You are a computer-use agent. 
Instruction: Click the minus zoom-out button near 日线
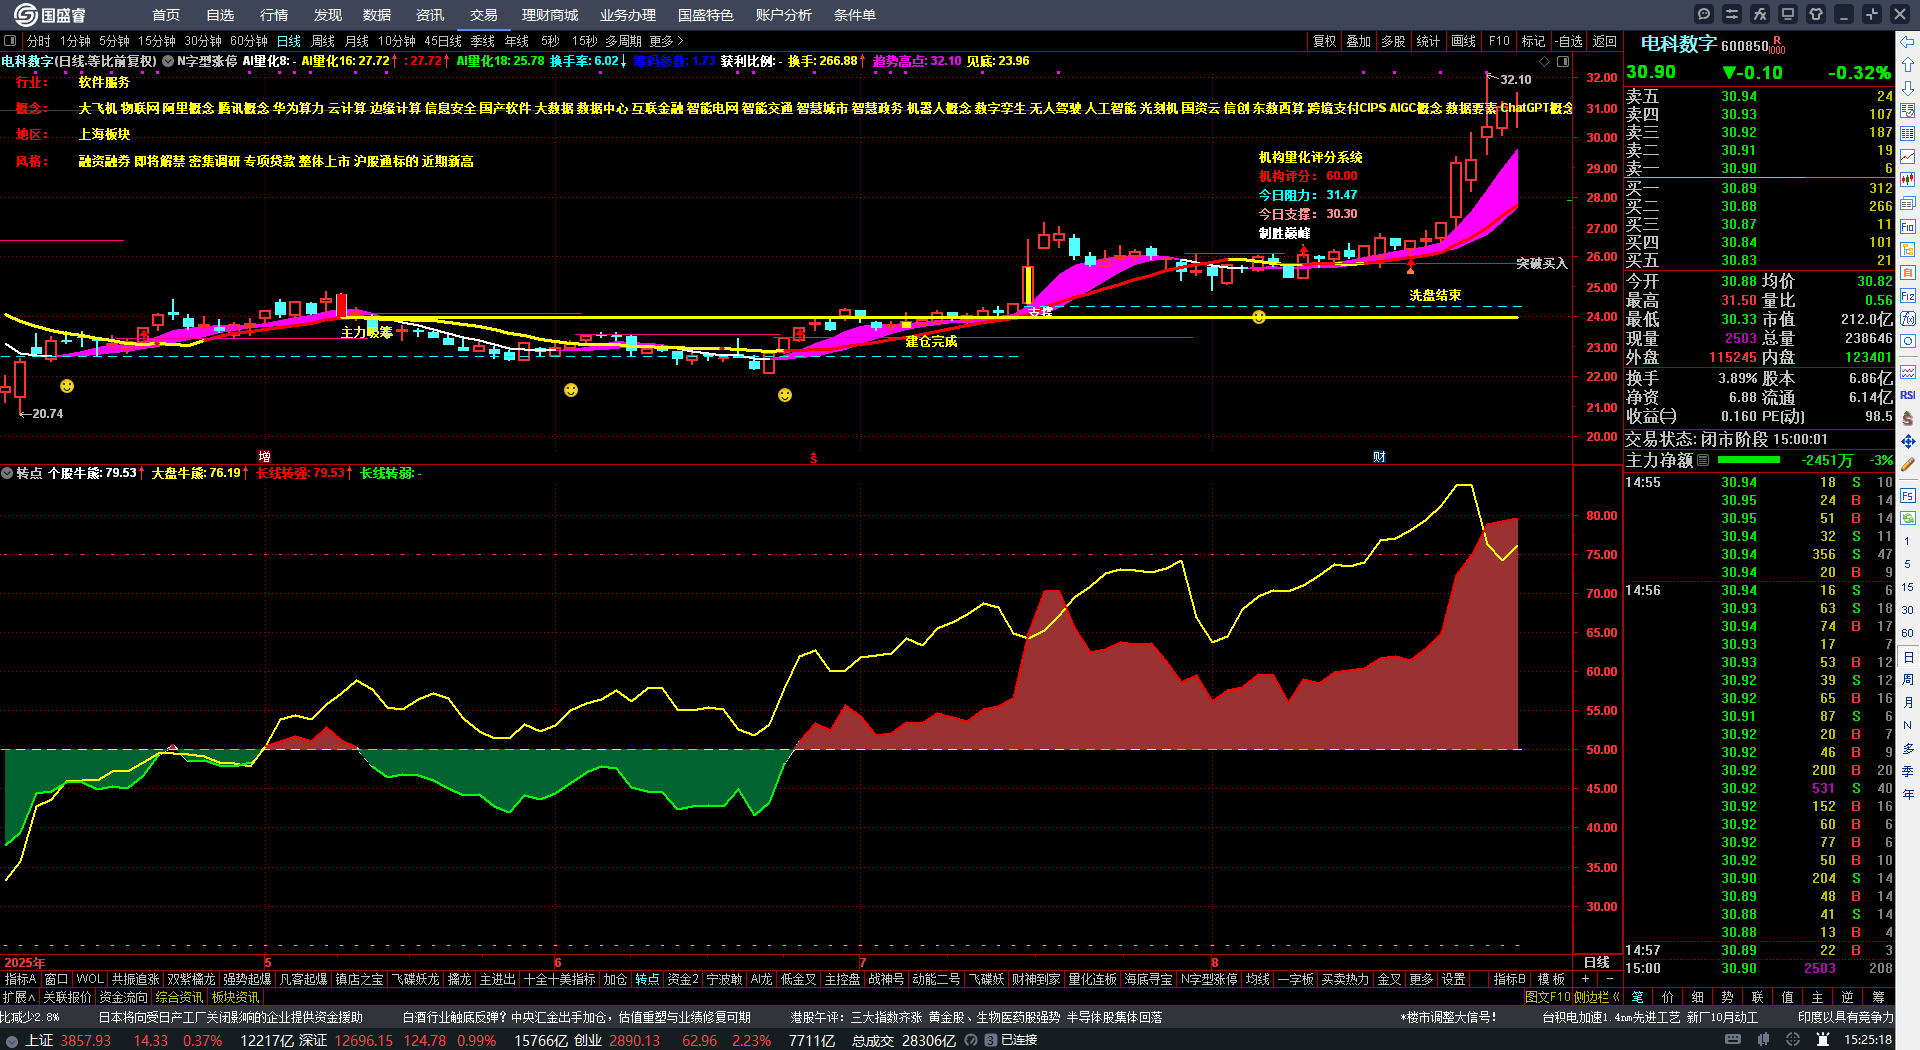(x=1609, y=979)
